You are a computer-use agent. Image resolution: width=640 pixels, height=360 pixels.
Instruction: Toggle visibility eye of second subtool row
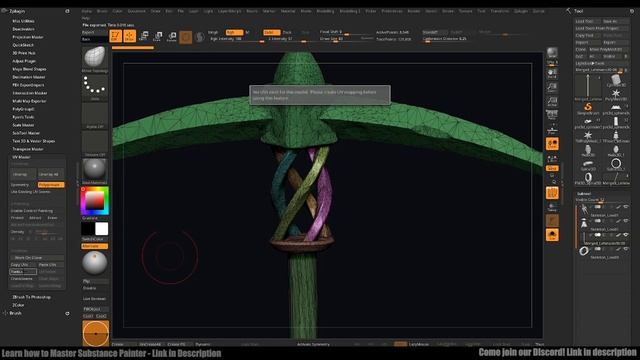click(x=625, y=221)
